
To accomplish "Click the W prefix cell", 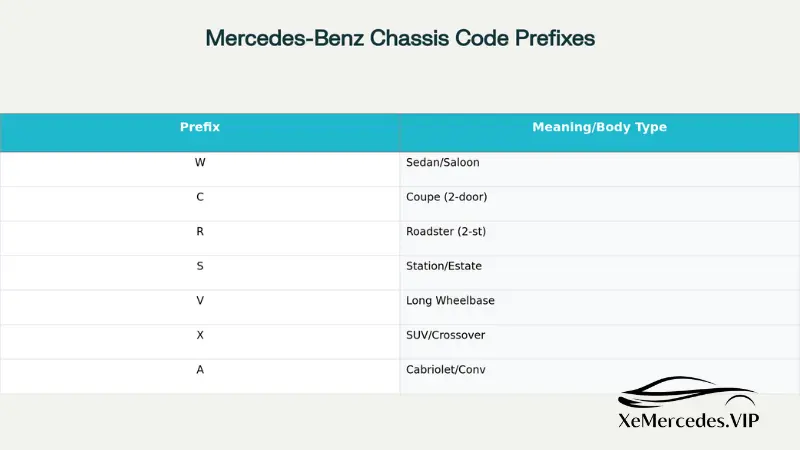I will pyautogui.click(x=200, y=162).
